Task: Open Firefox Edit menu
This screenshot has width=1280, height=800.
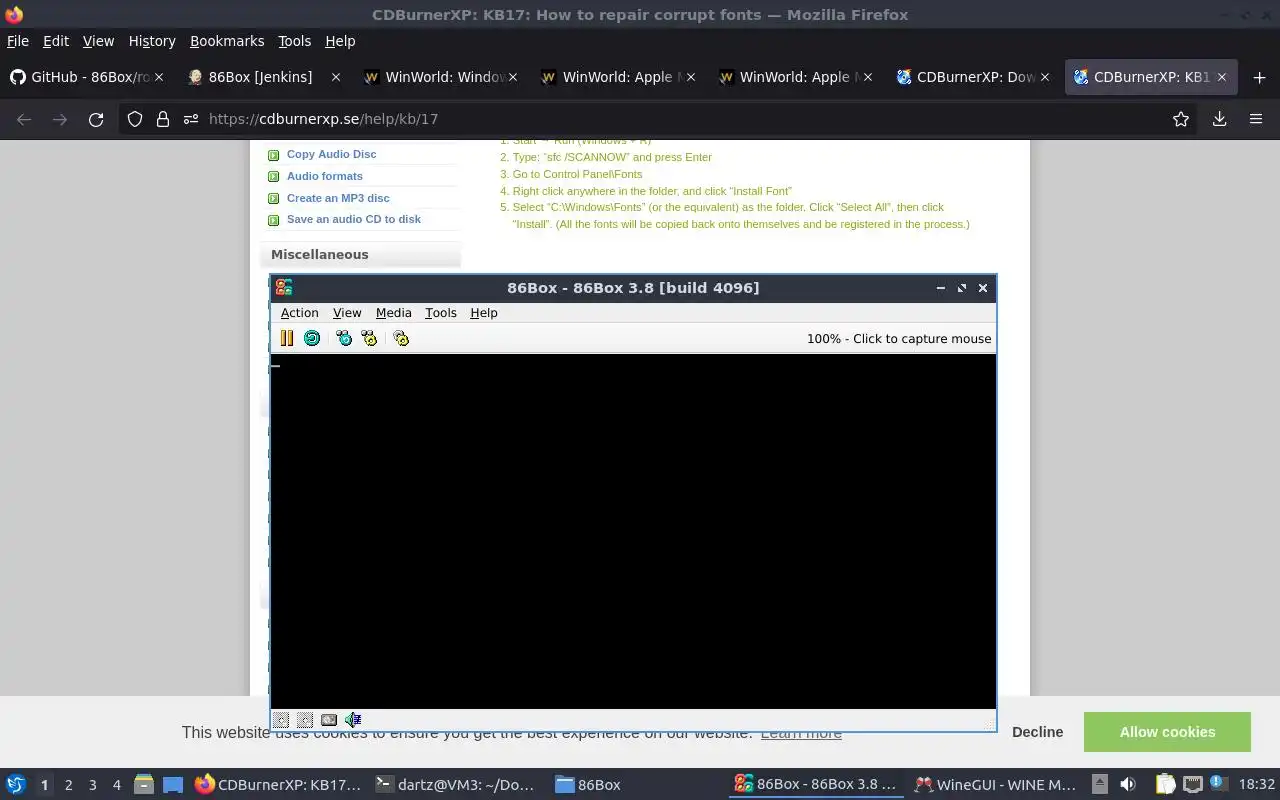Action: [56, 41]
